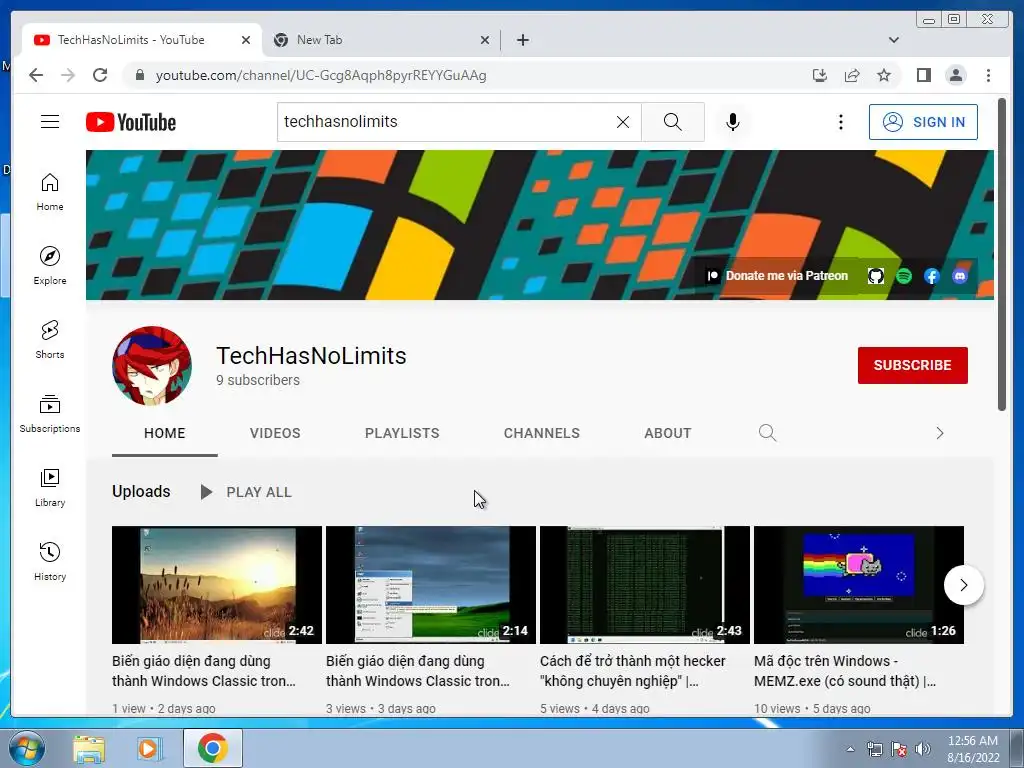
Task: Share this page via the share icon
Action: tap(852, 75)
